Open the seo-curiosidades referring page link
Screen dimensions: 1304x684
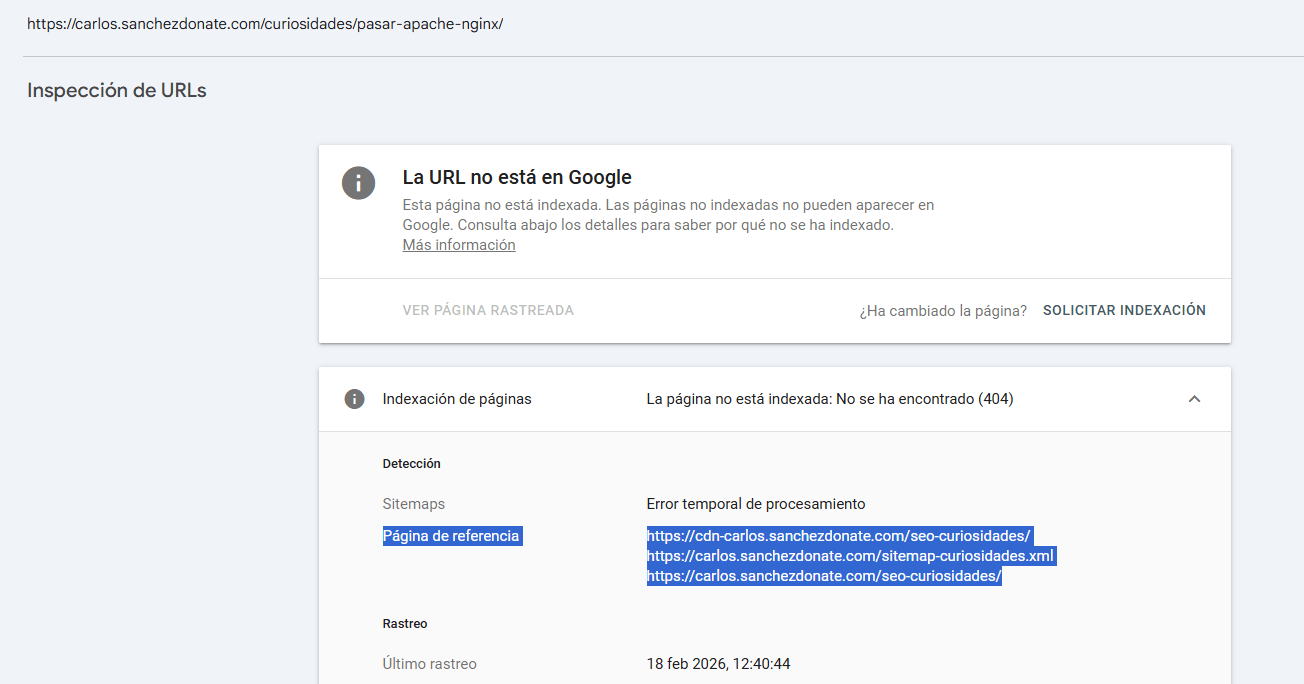[x=824, y=575]
